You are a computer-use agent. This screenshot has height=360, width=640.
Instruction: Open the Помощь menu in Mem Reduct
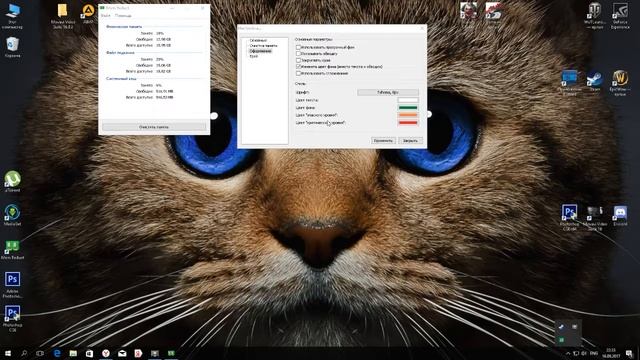[x=123, y=16]
